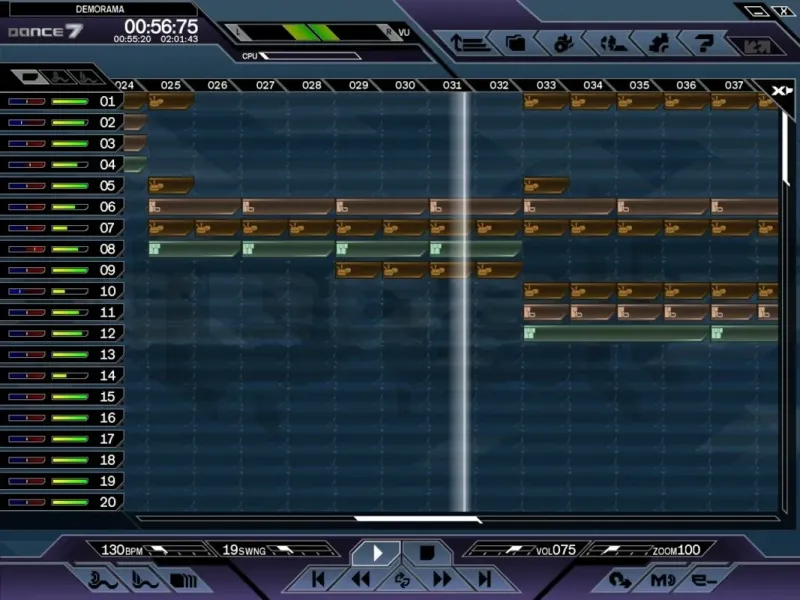Click the pan slider of track 01

click(x=27, y=102)
